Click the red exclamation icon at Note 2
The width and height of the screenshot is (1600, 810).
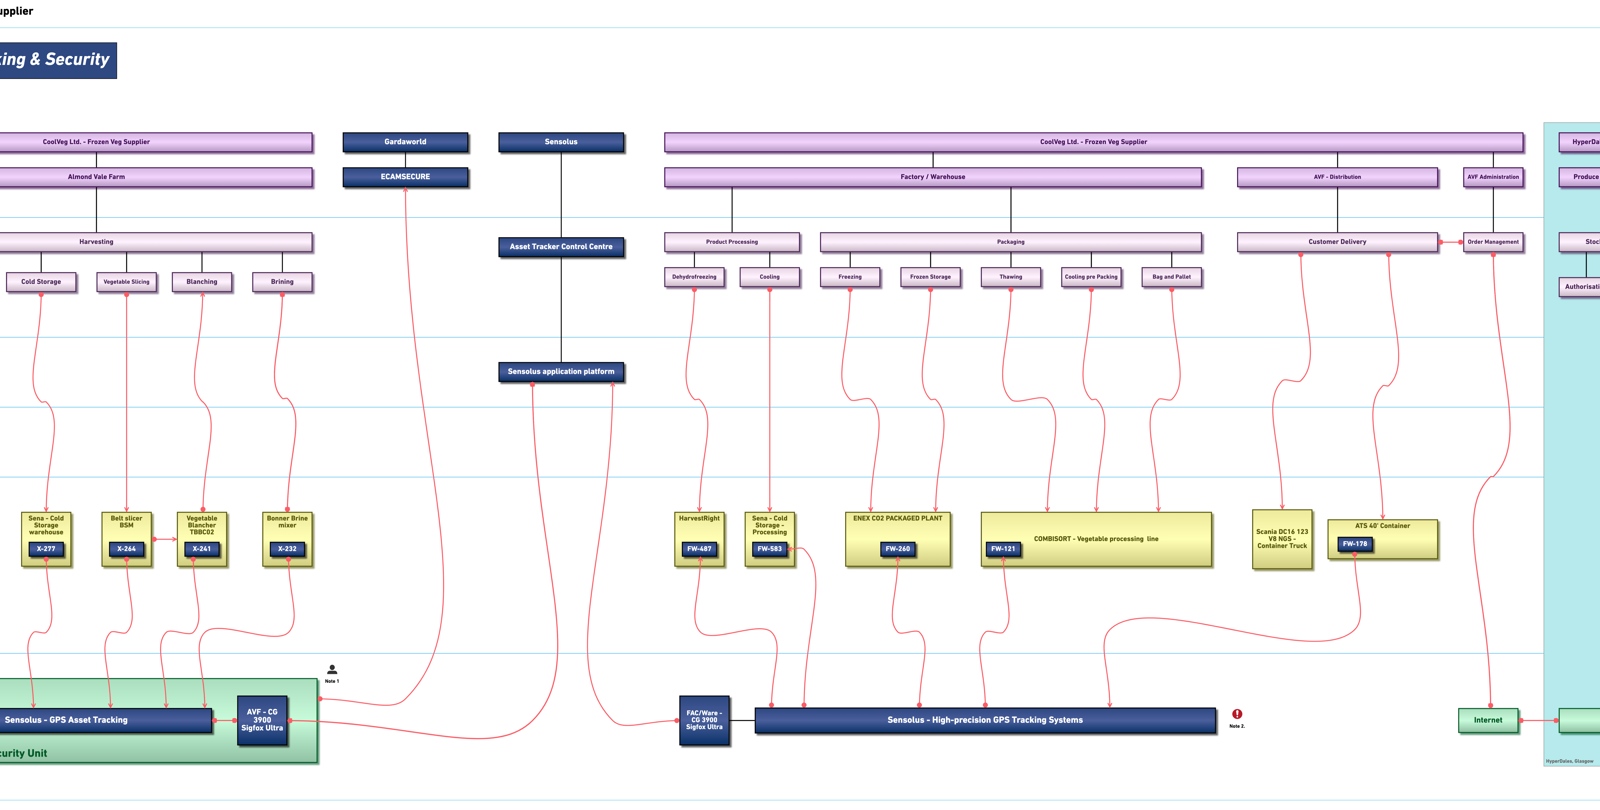tap(1237, 714)
